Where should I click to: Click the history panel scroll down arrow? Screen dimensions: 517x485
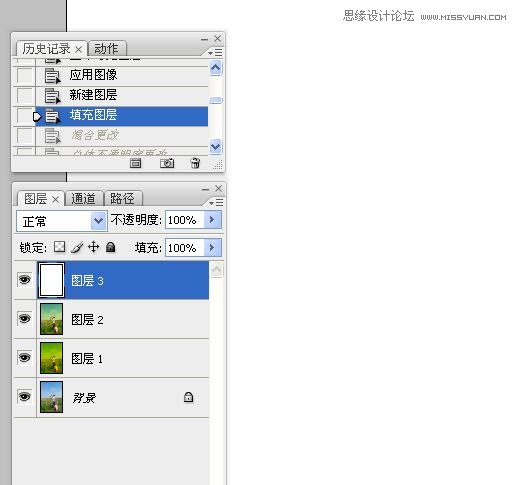216,146
